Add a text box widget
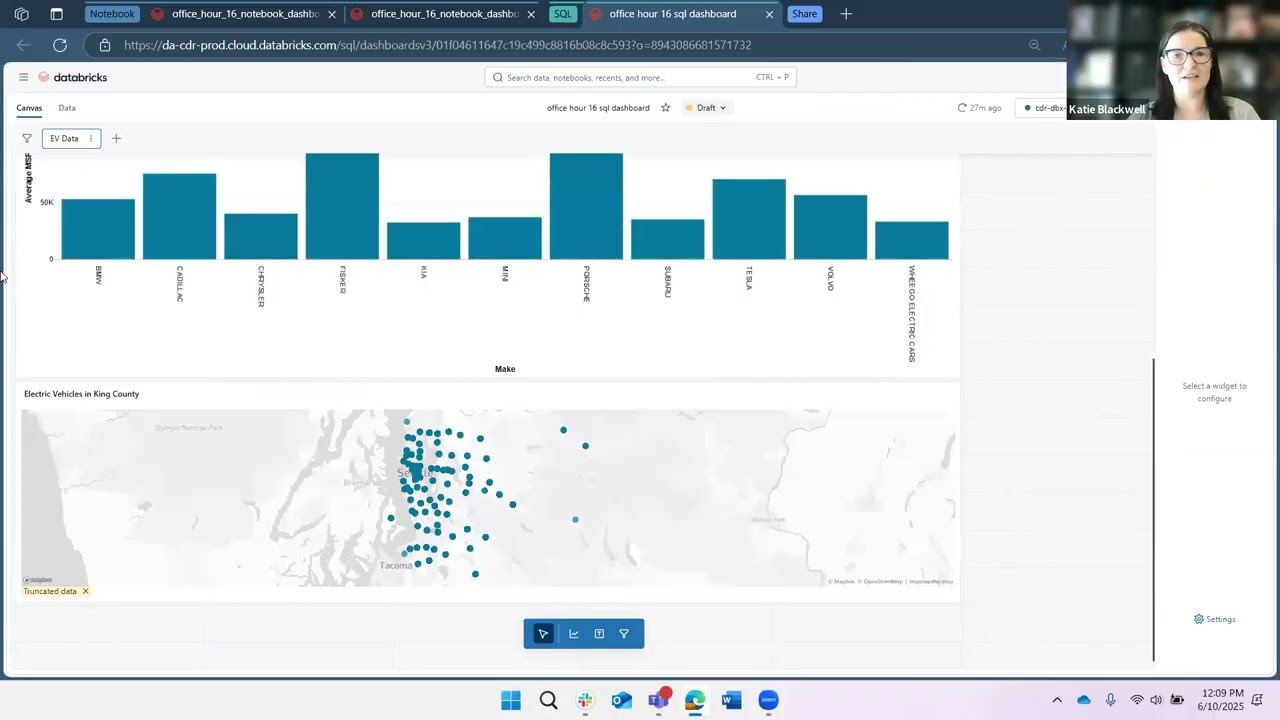This screenshot has width=1280, height=720. [x=599, y=633]
